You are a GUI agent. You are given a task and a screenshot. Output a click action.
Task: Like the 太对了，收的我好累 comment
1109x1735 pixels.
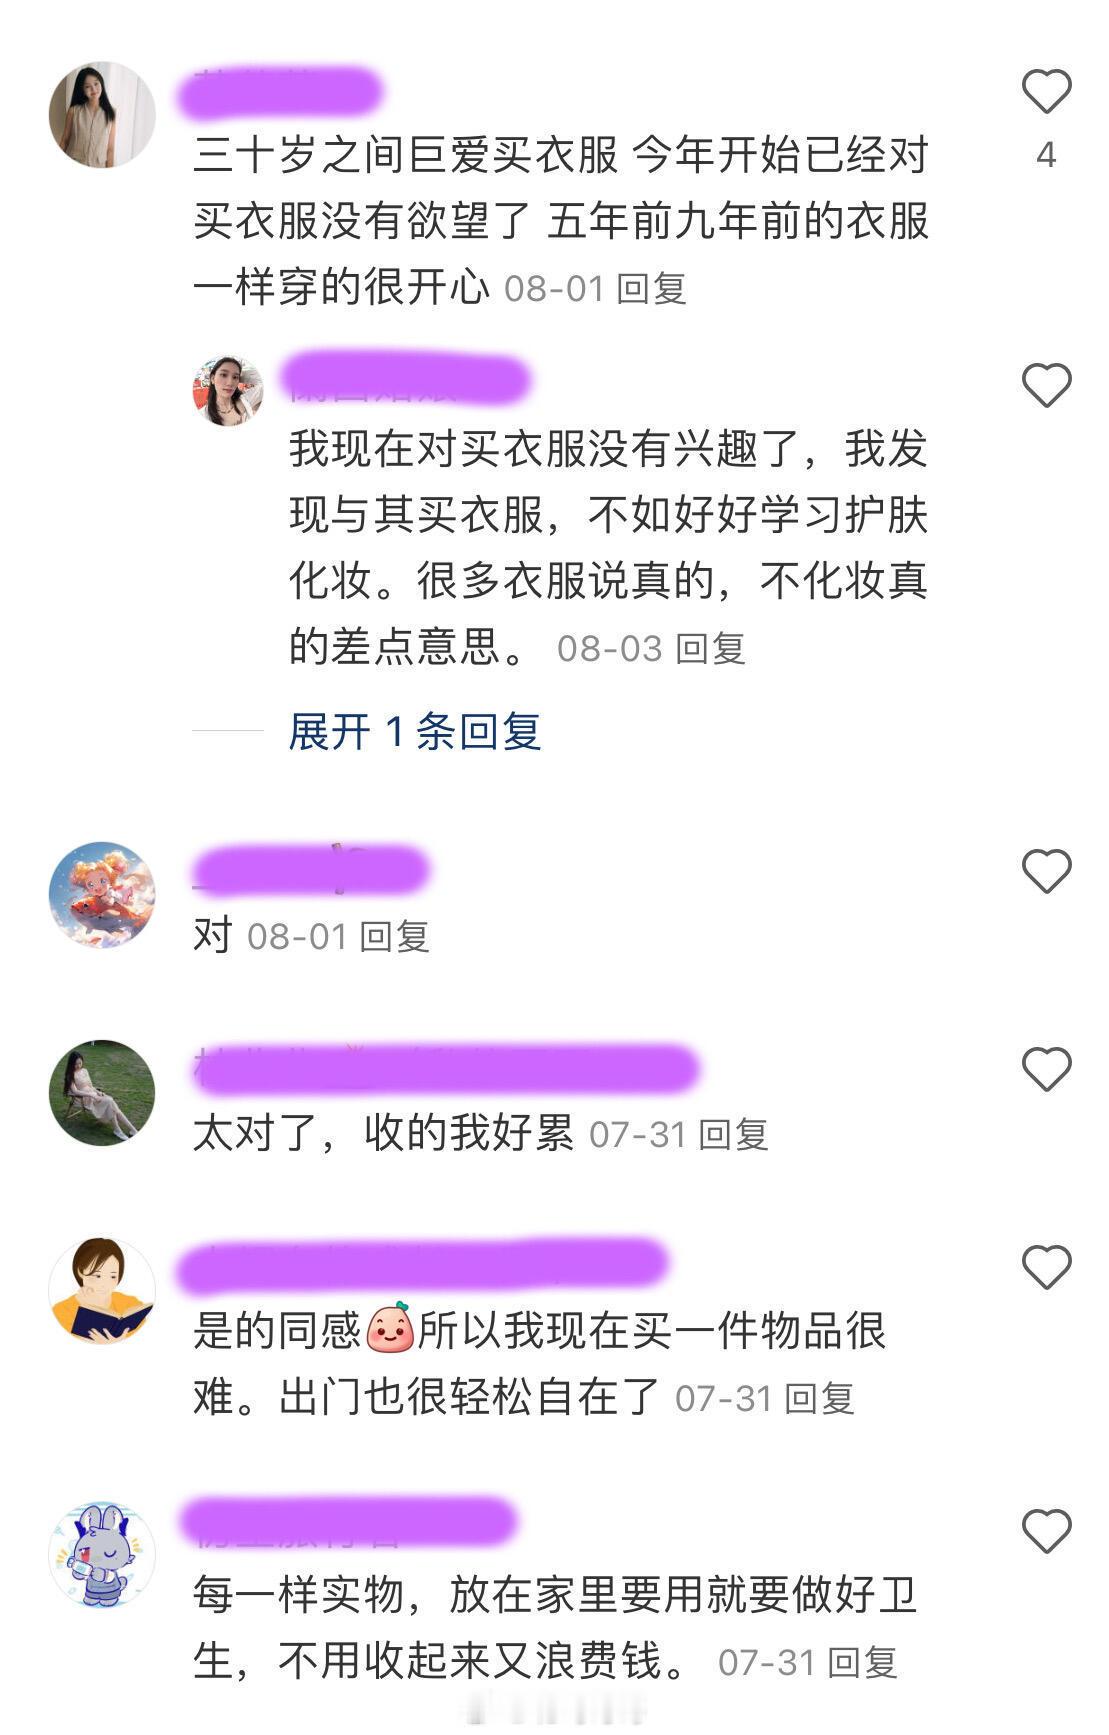[x=1046, y=1069]
